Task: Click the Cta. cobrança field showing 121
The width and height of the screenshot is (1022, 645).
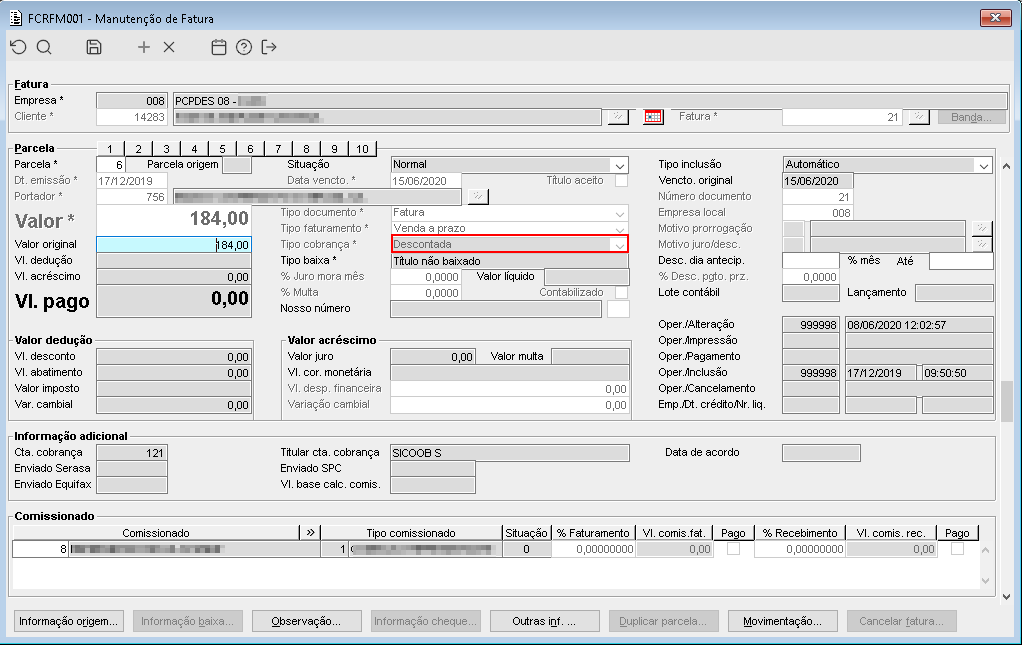Action: pos(132,453)
